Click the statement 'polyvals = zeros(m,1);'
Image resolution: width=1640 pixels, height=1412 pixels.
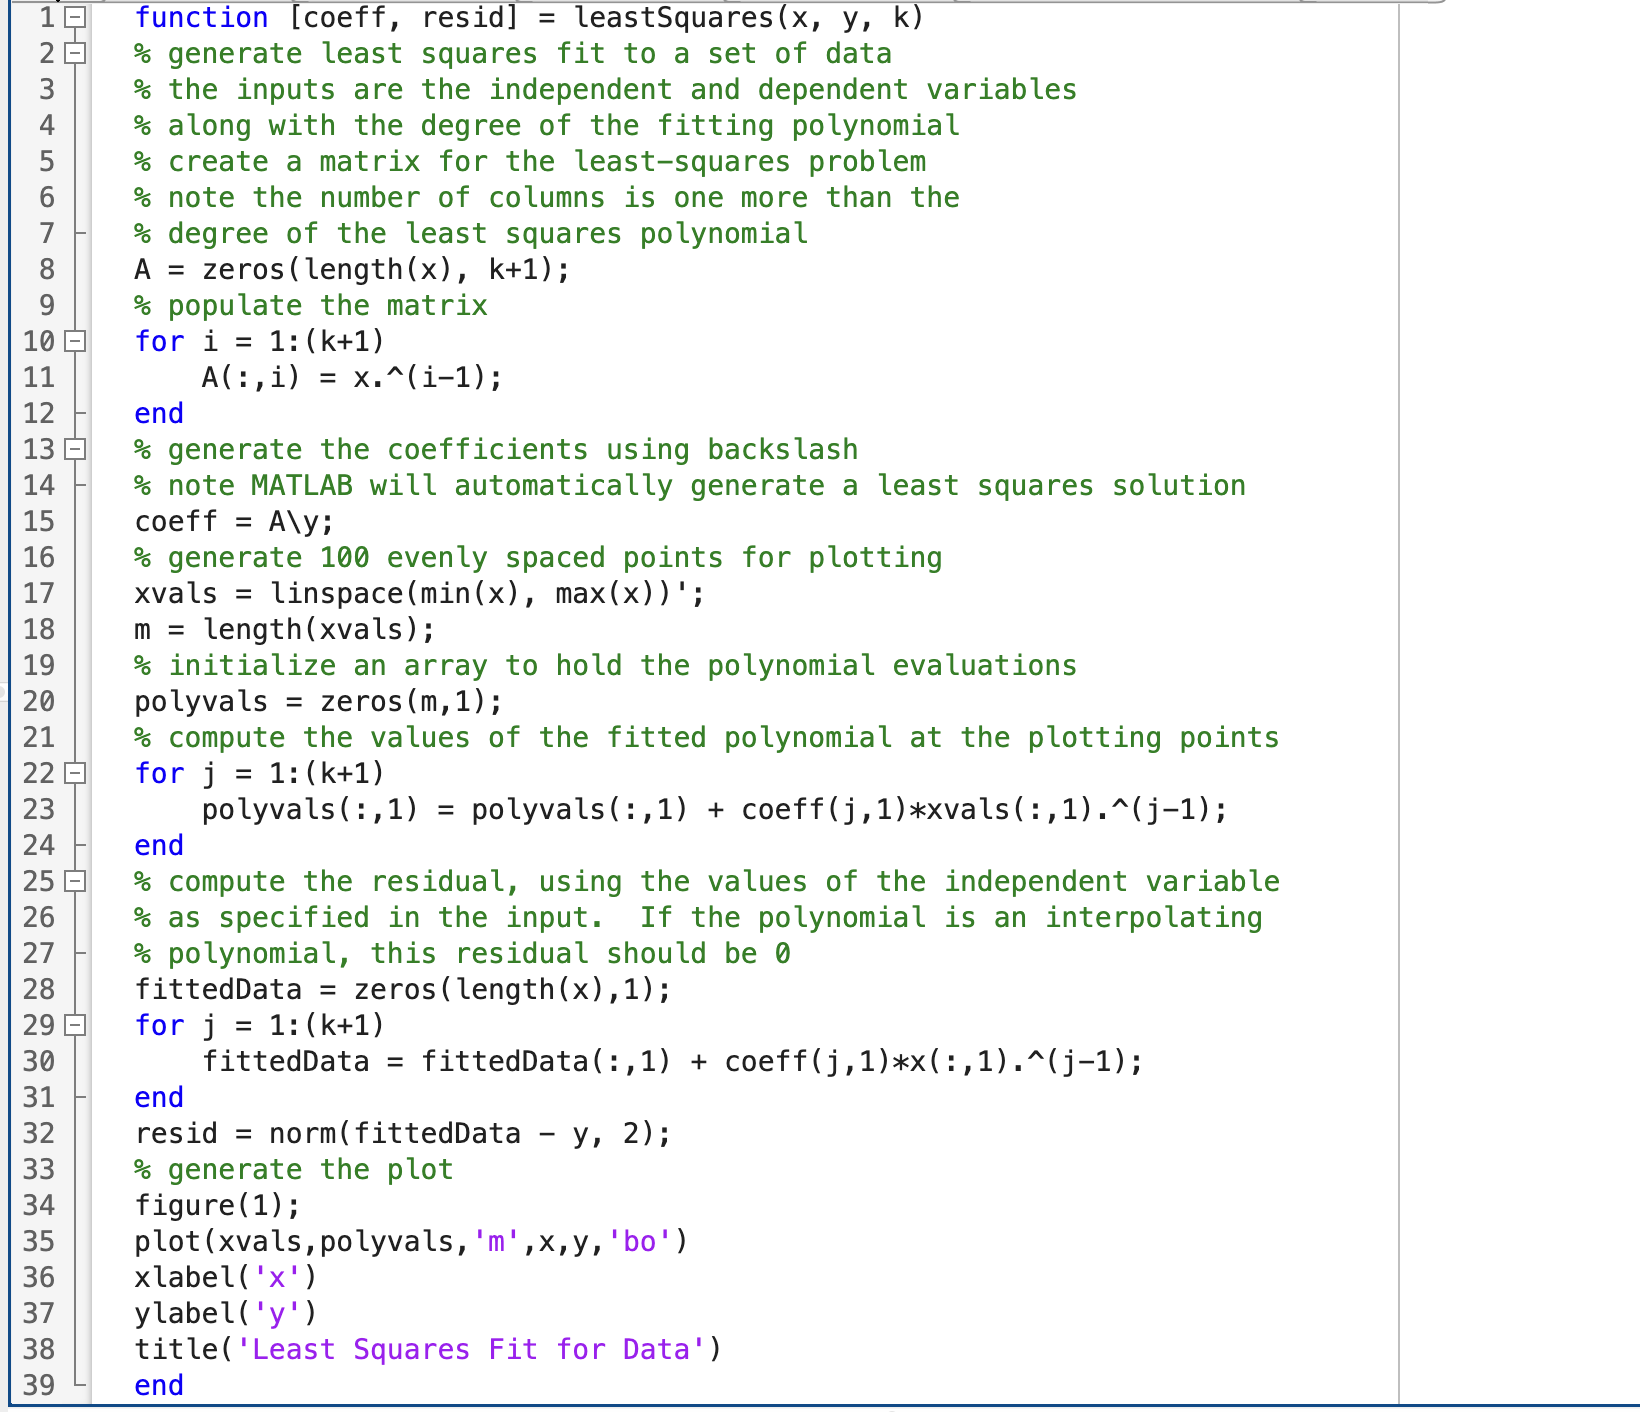(x=319, y=702)
